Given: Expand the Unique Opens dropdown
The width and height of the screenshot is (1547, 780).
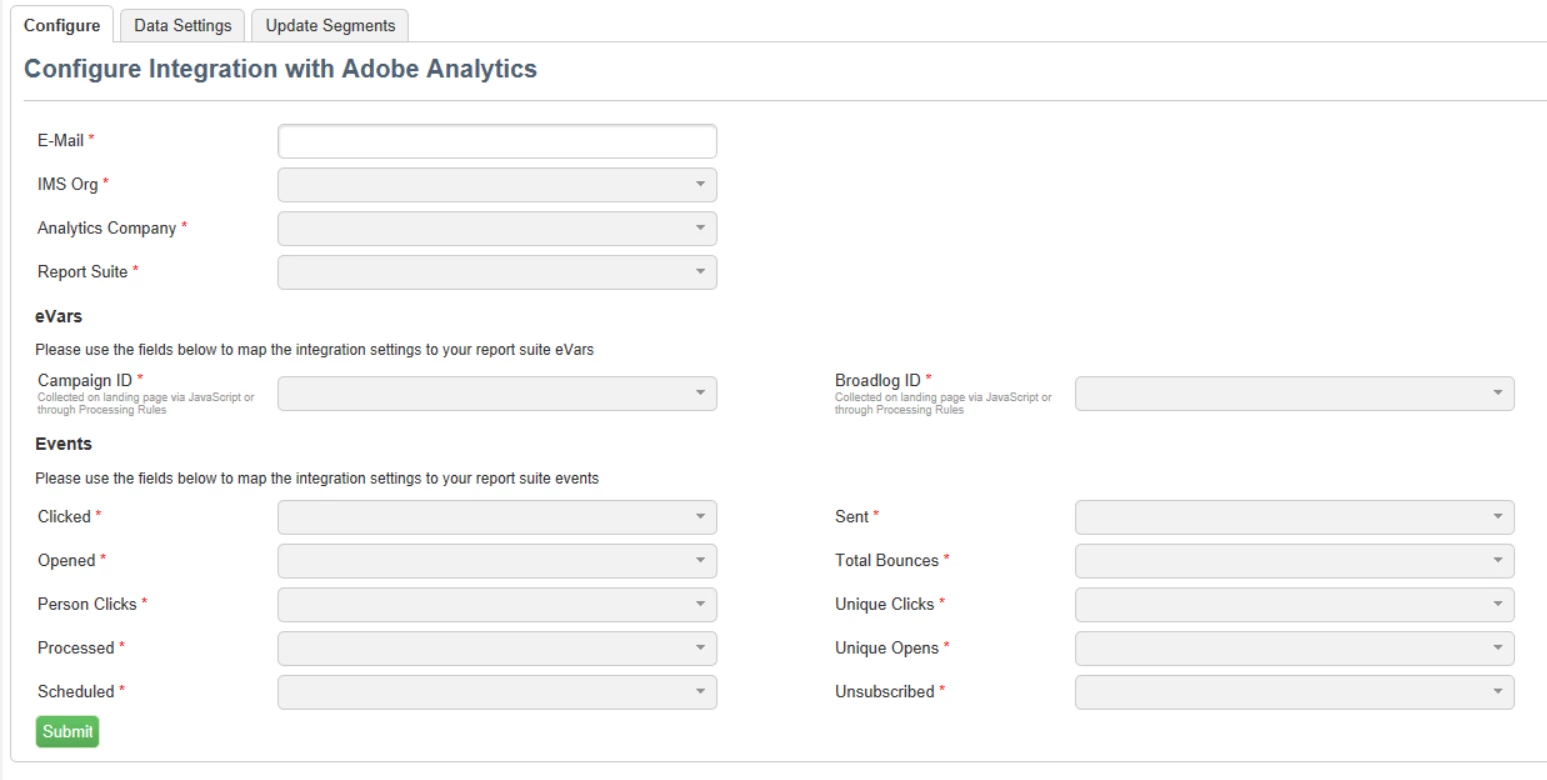Looking at the screenshot, I should (1294, 648).
